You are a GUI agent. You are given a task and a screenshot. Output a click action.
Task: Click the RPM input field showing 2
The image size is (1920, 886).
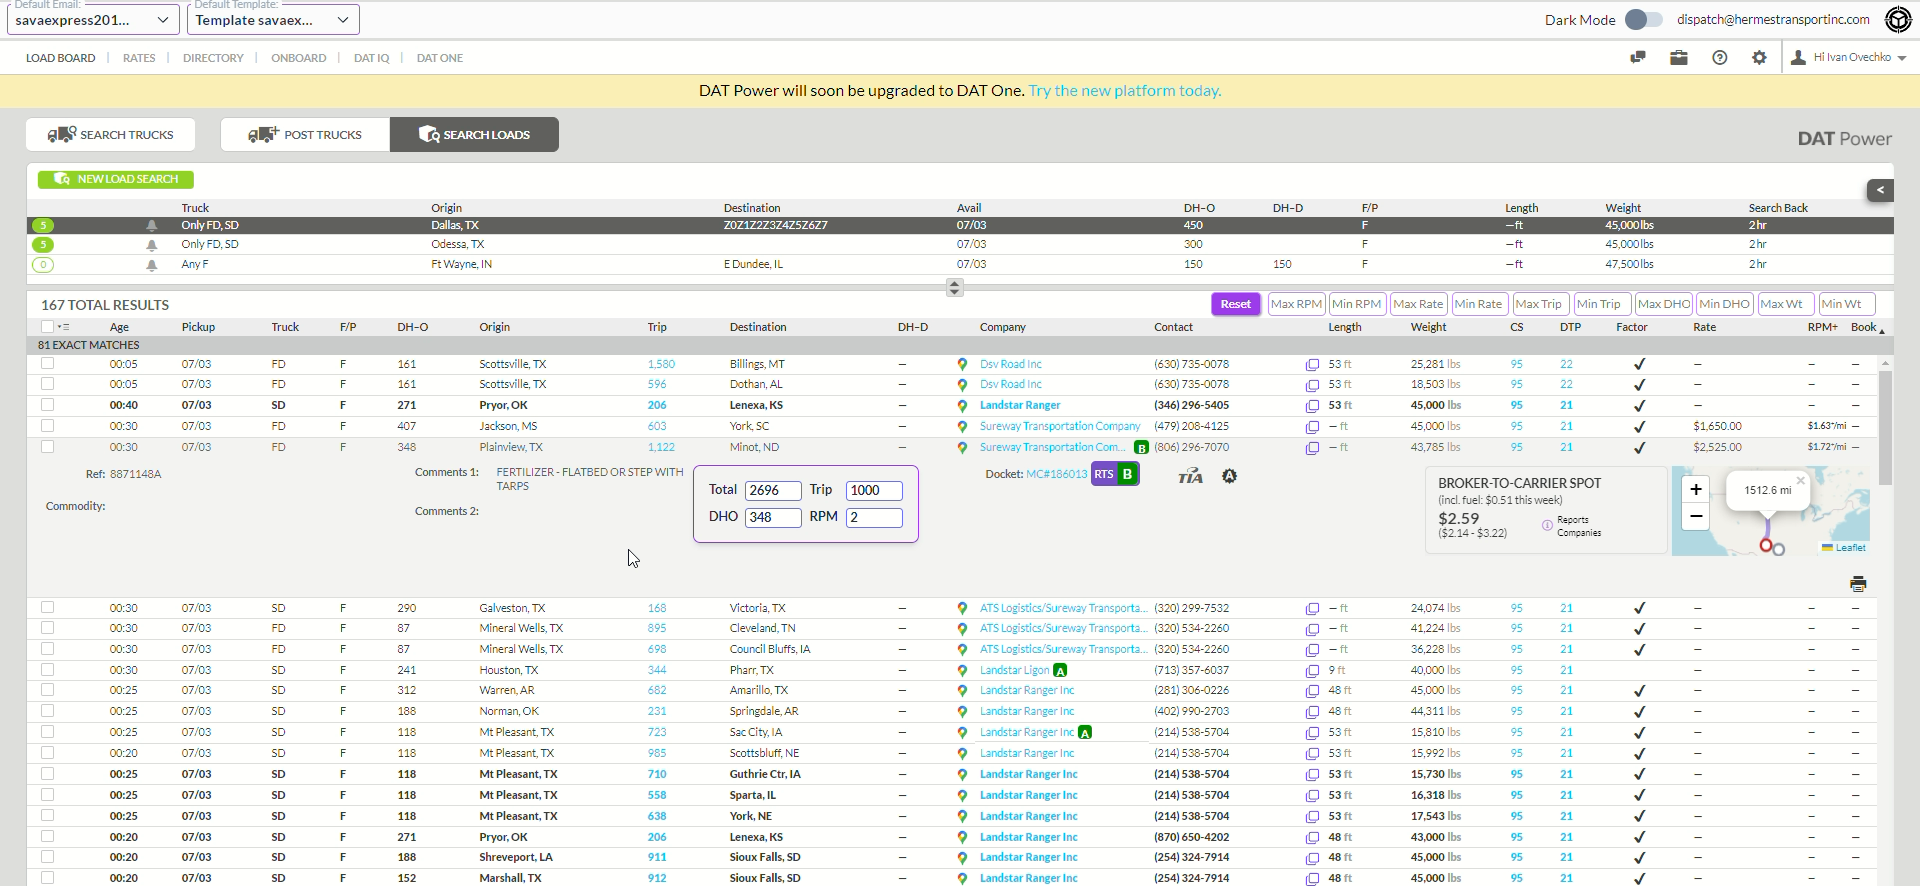coord(874,518)
